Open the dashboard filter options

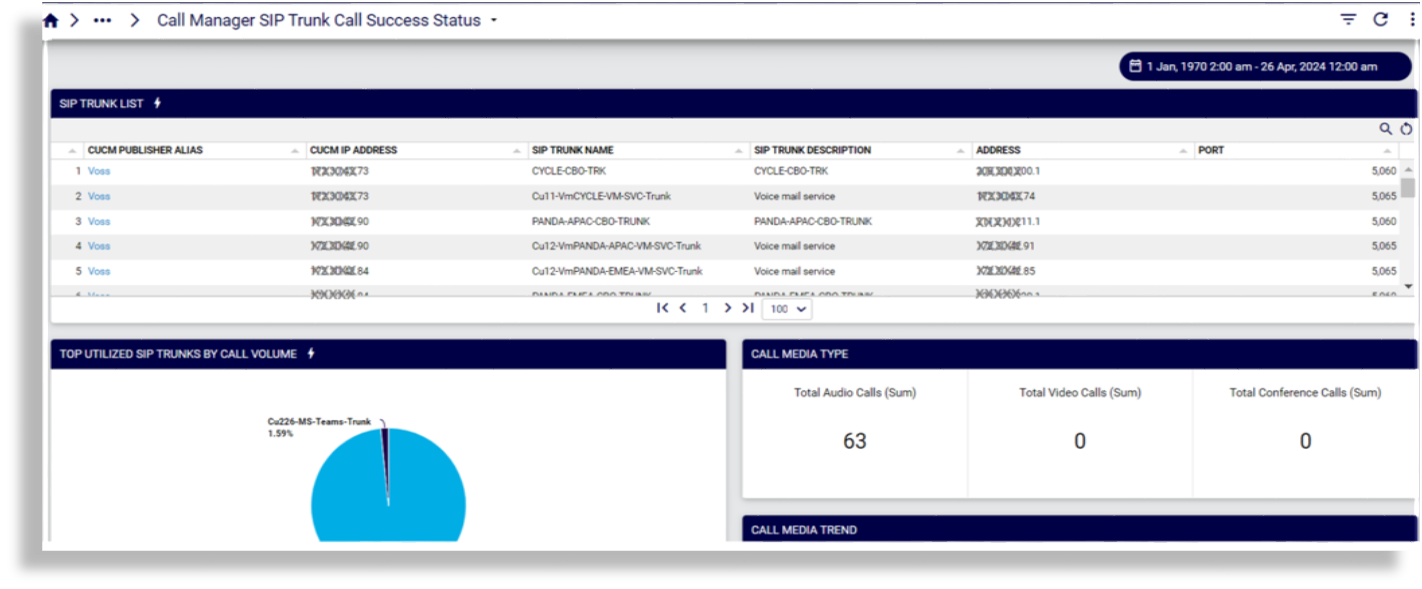coord(1347,19)
